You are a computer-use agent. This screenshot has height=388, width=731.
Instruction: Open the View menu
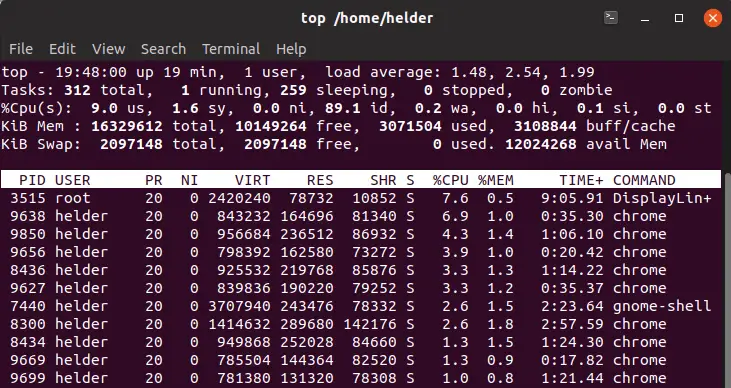click(x=109, y=49)
